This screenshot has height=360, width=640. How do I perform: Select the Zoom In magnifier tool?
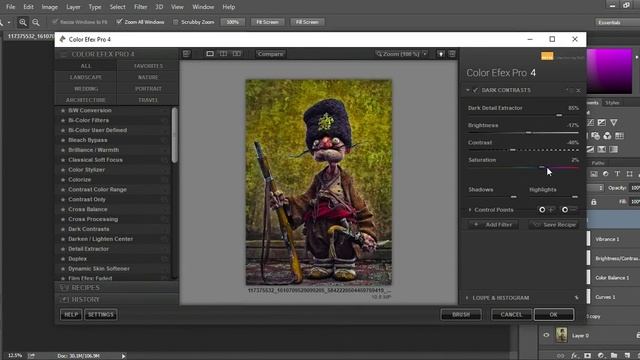pyautogui.click(x=23, y=22)
